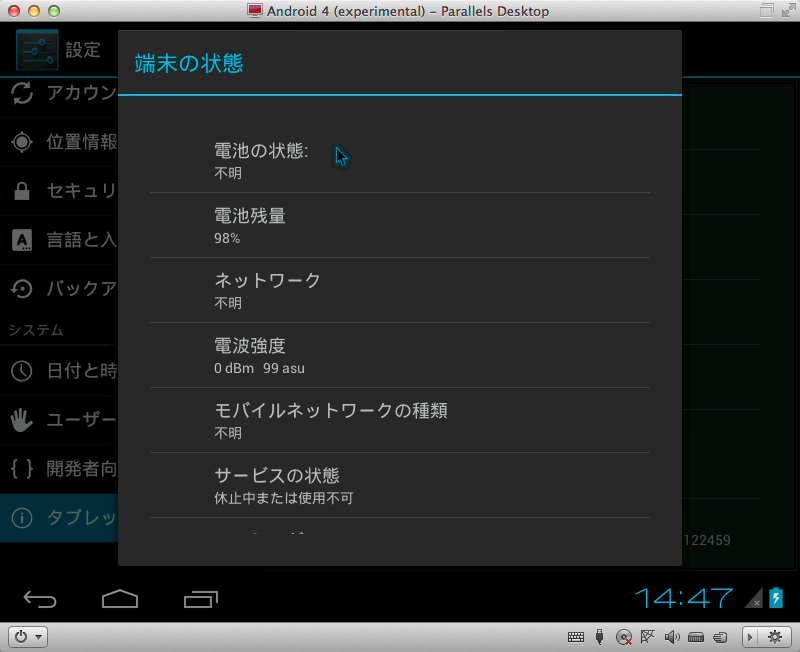Click the signal strength icon near clock
The width and height of the screenshot is (800, 652).
(x=754, y=598)
